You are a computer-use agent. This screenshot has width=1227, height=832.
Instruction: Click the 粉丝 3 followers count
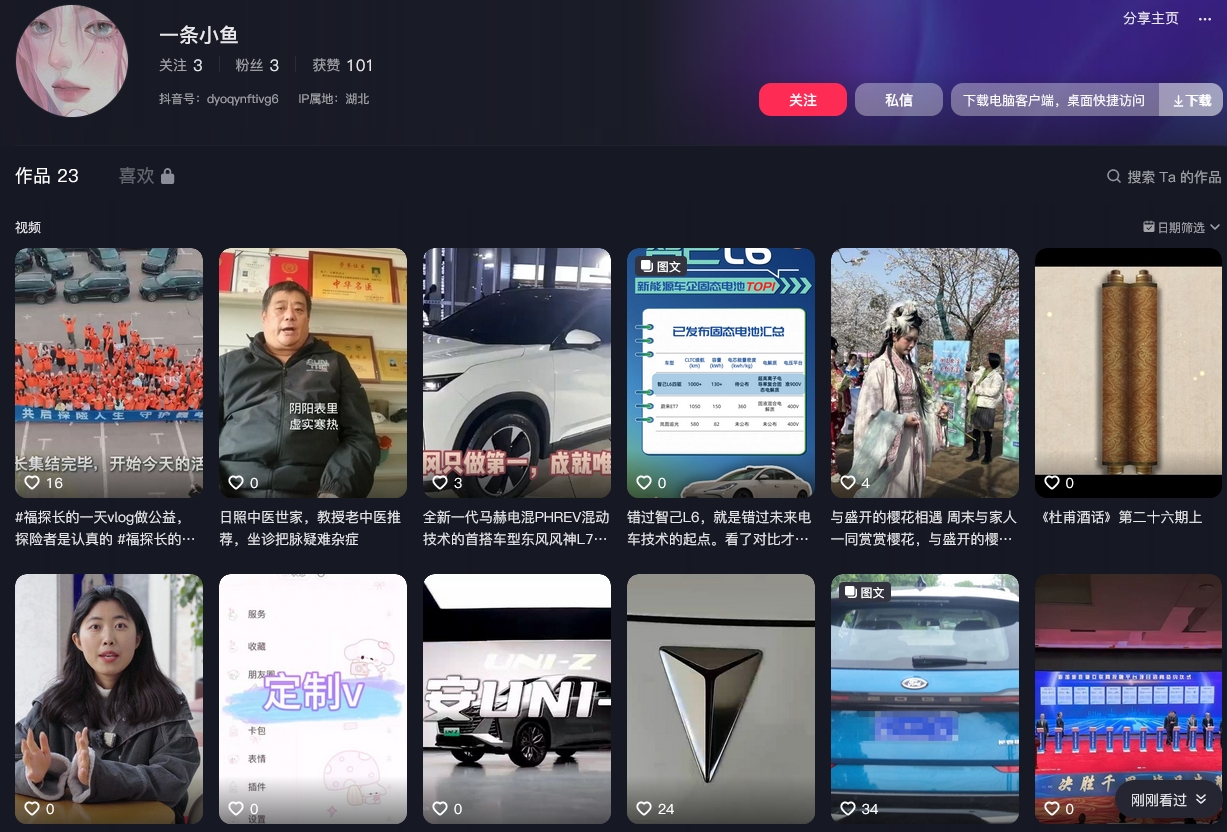(x=257, y=65)
